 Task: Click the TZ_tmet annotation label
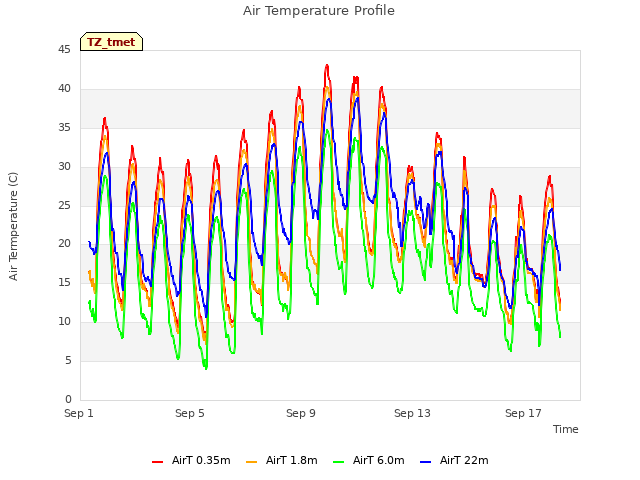click(x=111, y=42)
